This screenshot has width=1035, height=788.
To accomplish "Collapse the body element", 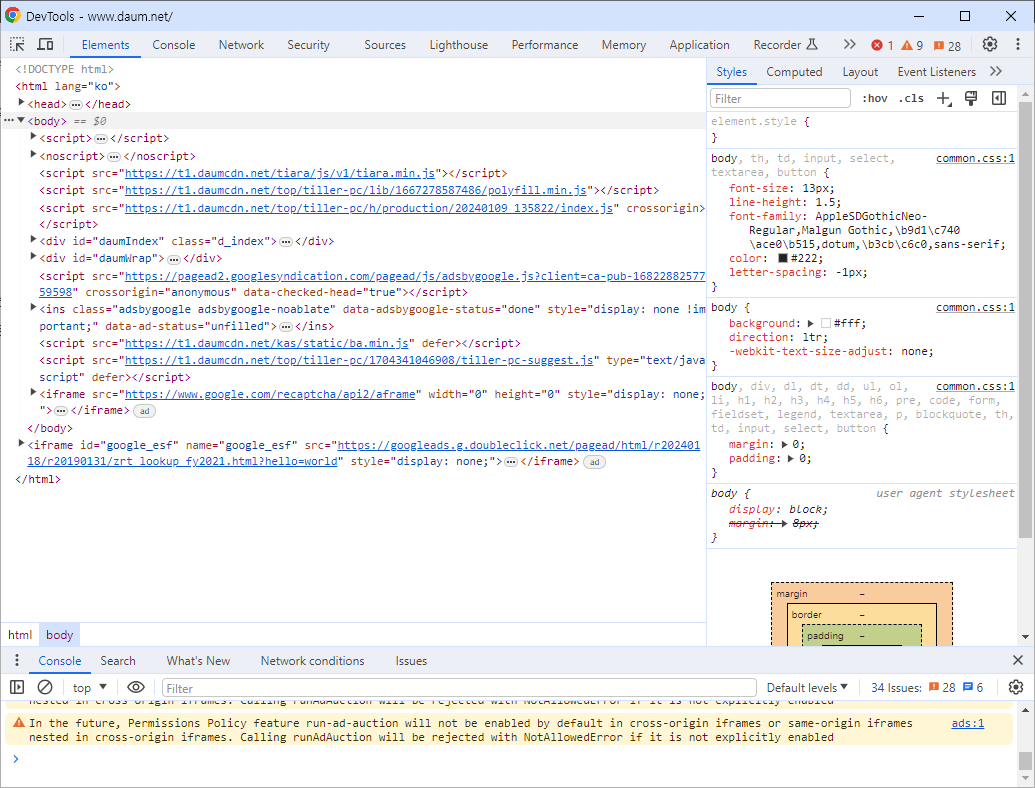I will [21, 120].
